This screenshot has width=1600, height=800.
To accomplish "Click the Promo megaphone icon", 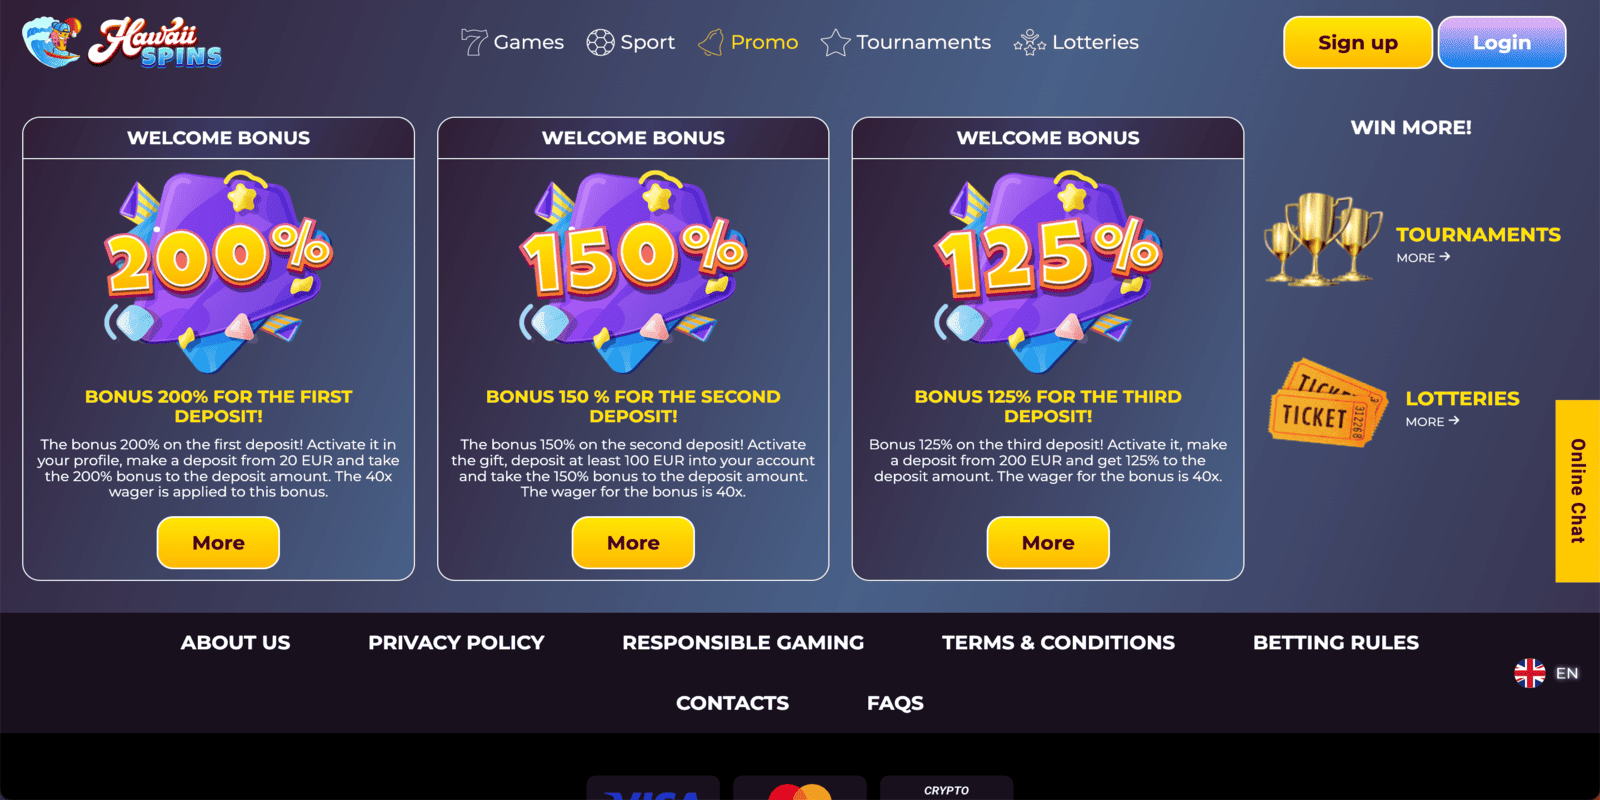I will tap(711, 42).
